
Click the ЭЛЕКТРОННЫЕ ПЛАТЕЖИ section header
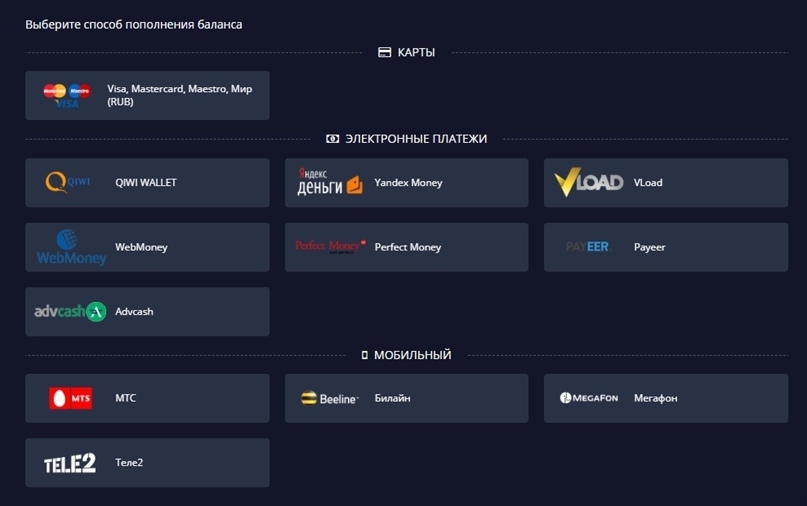pyautogui.click(x=407, y=139)
